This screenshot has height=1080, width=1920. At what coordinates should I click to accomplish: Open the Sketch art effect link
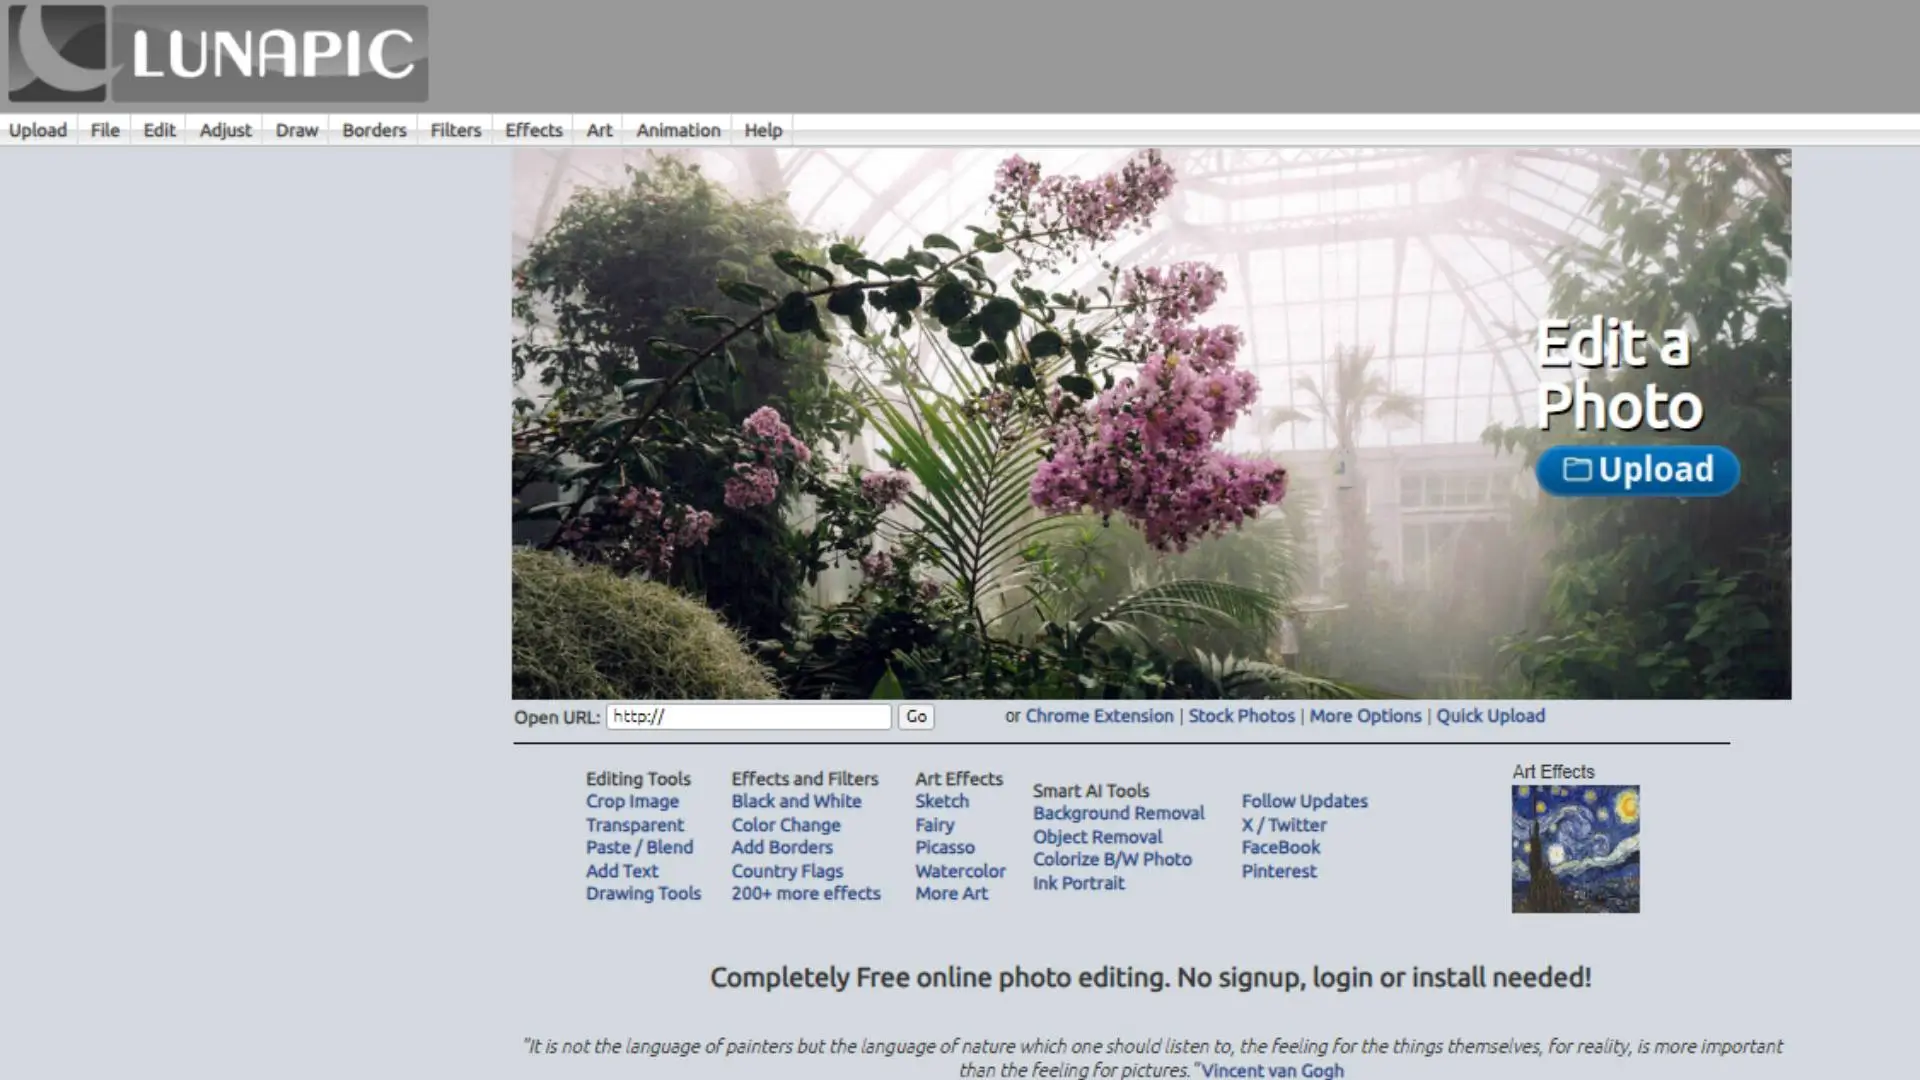(x=942, y=801)
